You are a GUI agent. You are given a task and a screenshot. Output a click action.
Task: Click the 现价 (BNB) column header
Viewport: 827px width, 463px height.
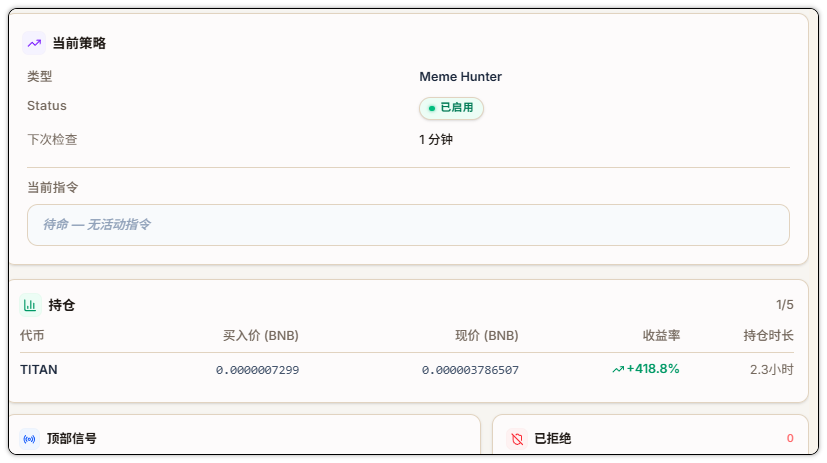point(487,335)
